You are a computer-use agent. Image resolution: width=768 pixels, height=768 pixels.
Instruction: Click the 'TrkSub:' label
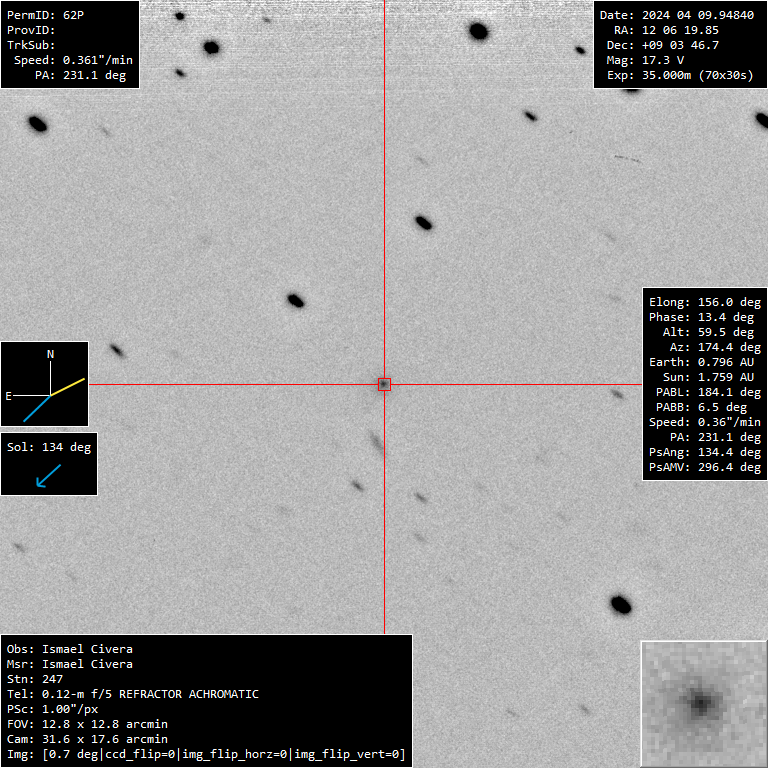(x=31, y=45)
